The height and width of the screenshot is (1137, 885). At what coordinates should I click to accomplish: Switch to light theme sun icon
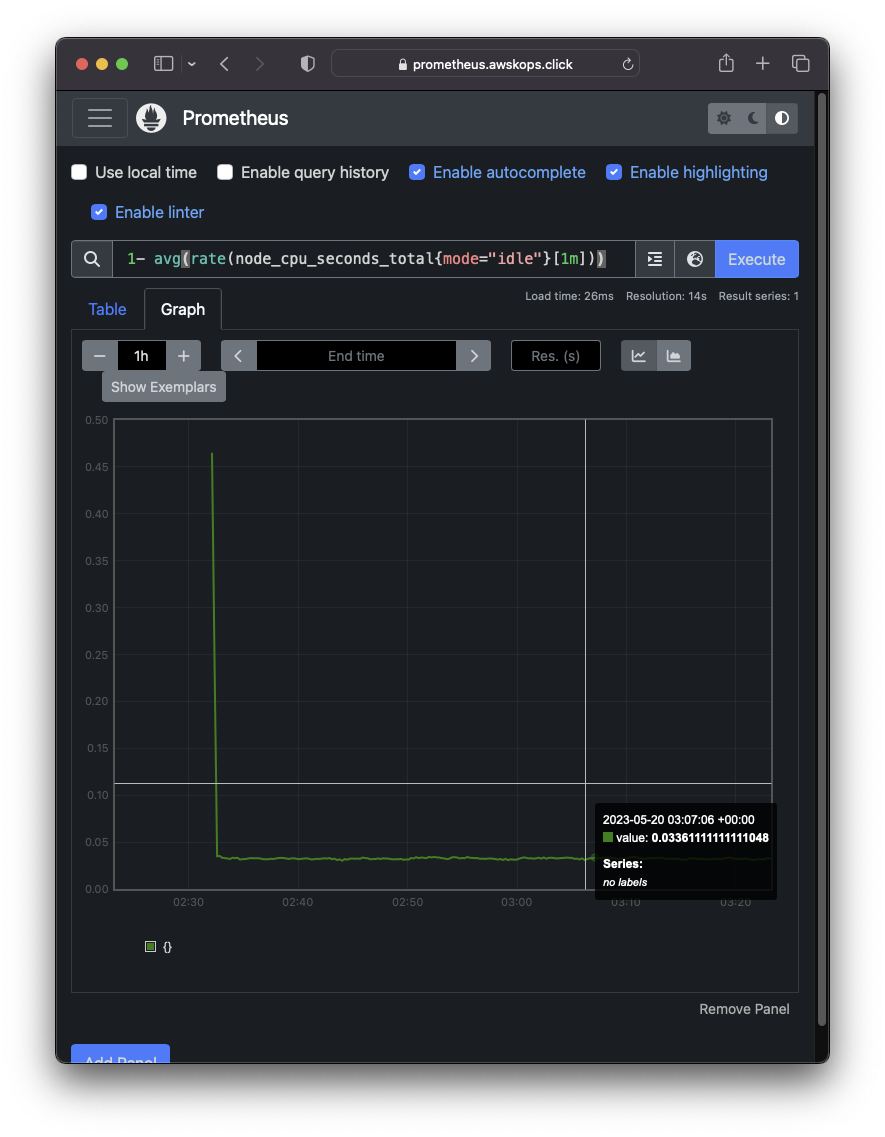pyautogui.click(x=724, y=118)
